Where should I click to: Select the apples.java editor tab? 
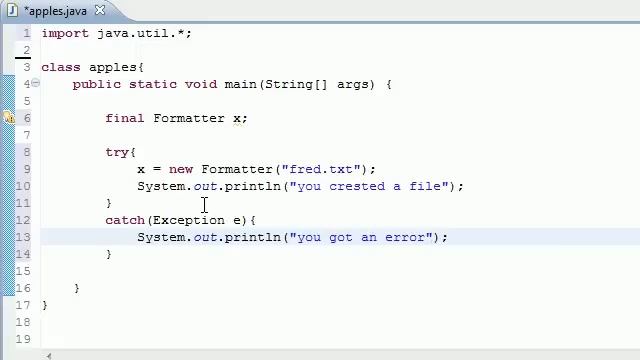click(x=56, y=11)
